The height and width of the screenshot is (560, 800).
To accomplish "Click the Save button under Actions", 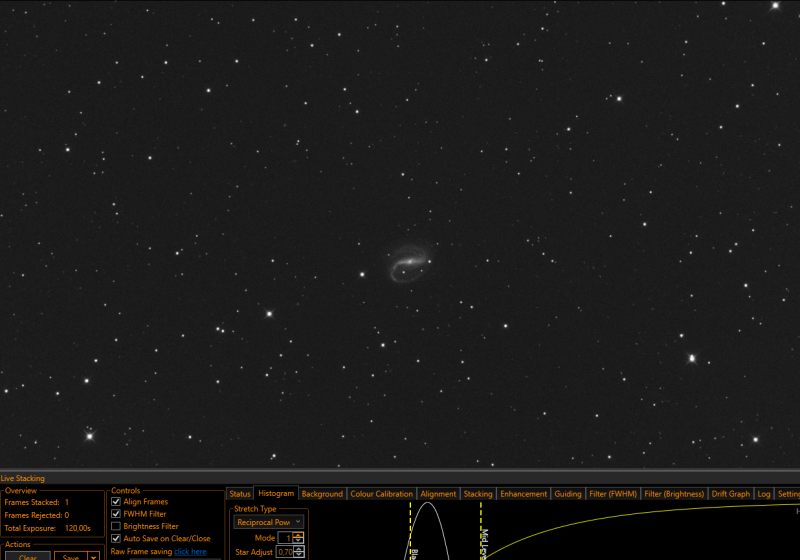I will (x=70, y=556).
